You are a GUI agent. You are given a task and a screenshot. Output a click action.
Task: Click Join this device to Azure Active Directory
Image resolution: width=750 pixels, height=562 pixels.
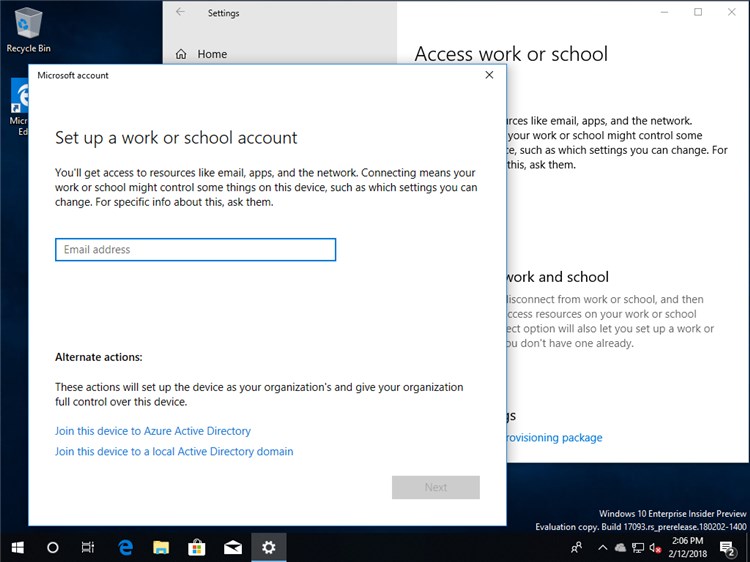pyautogui.click(x=153, y=431)
